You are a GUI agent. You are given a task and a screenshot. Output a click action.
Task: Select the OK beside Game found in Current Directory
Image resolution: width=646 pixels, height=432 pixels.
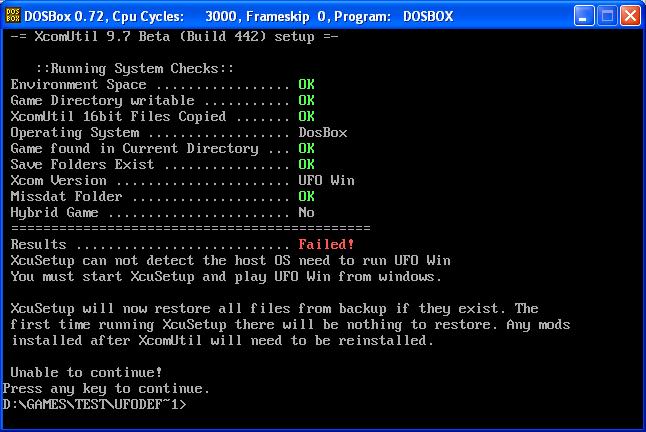306,149
